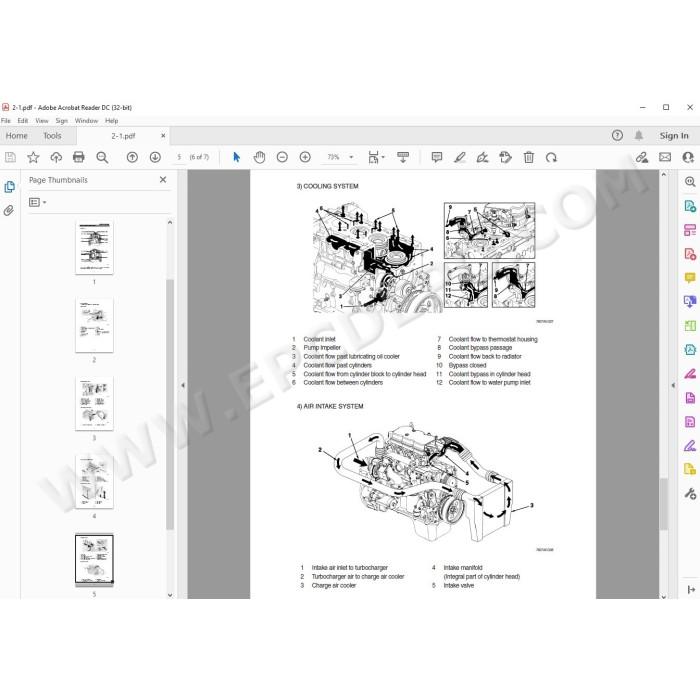This screenshot has height=700, width=700.
Task: Share a link to this file
Action: click(642, 157)
